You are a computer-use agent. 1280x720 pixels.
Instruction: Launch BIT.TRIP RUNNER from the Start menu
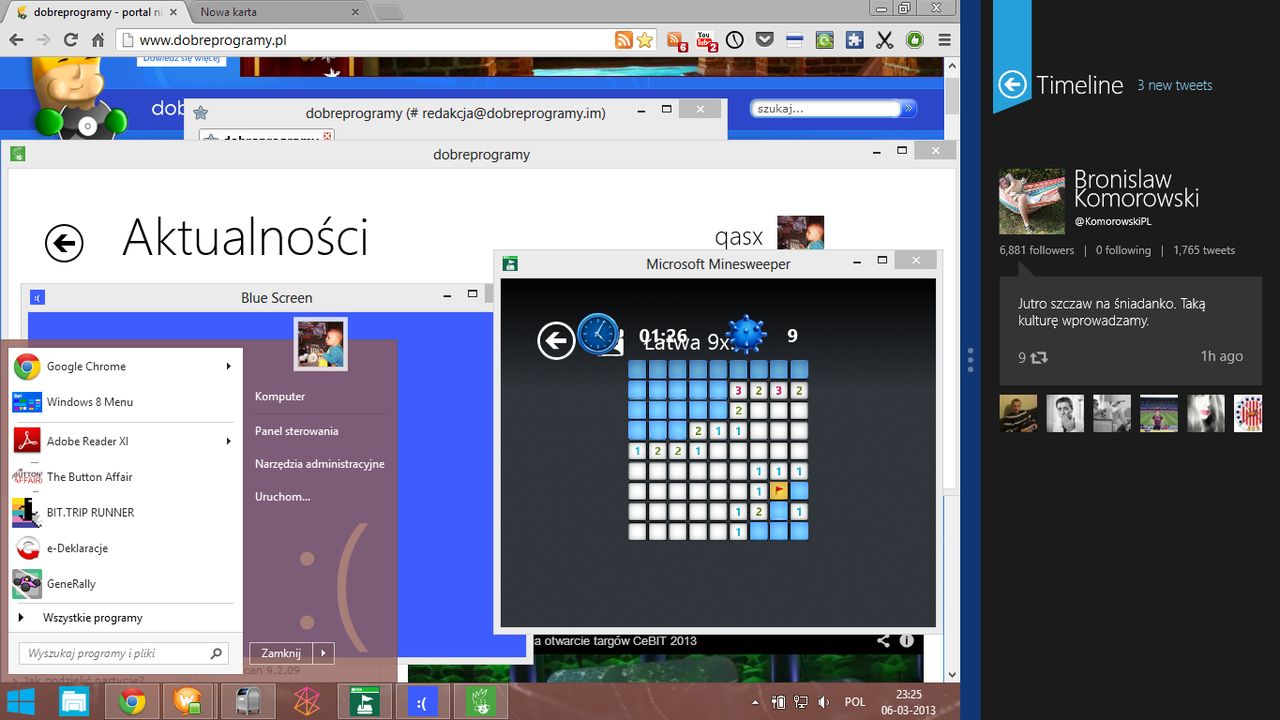pos(126,512)
